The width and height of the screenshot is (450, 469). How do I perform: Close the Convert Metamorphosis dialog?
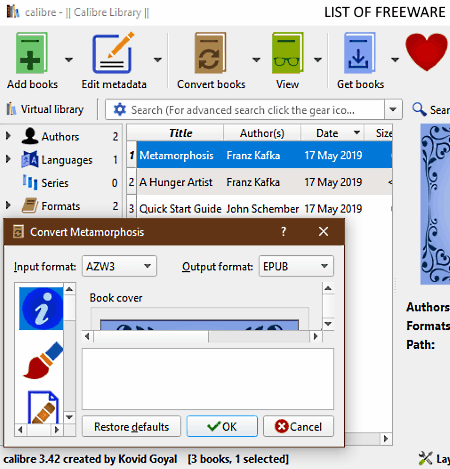(x=323, y=231)
